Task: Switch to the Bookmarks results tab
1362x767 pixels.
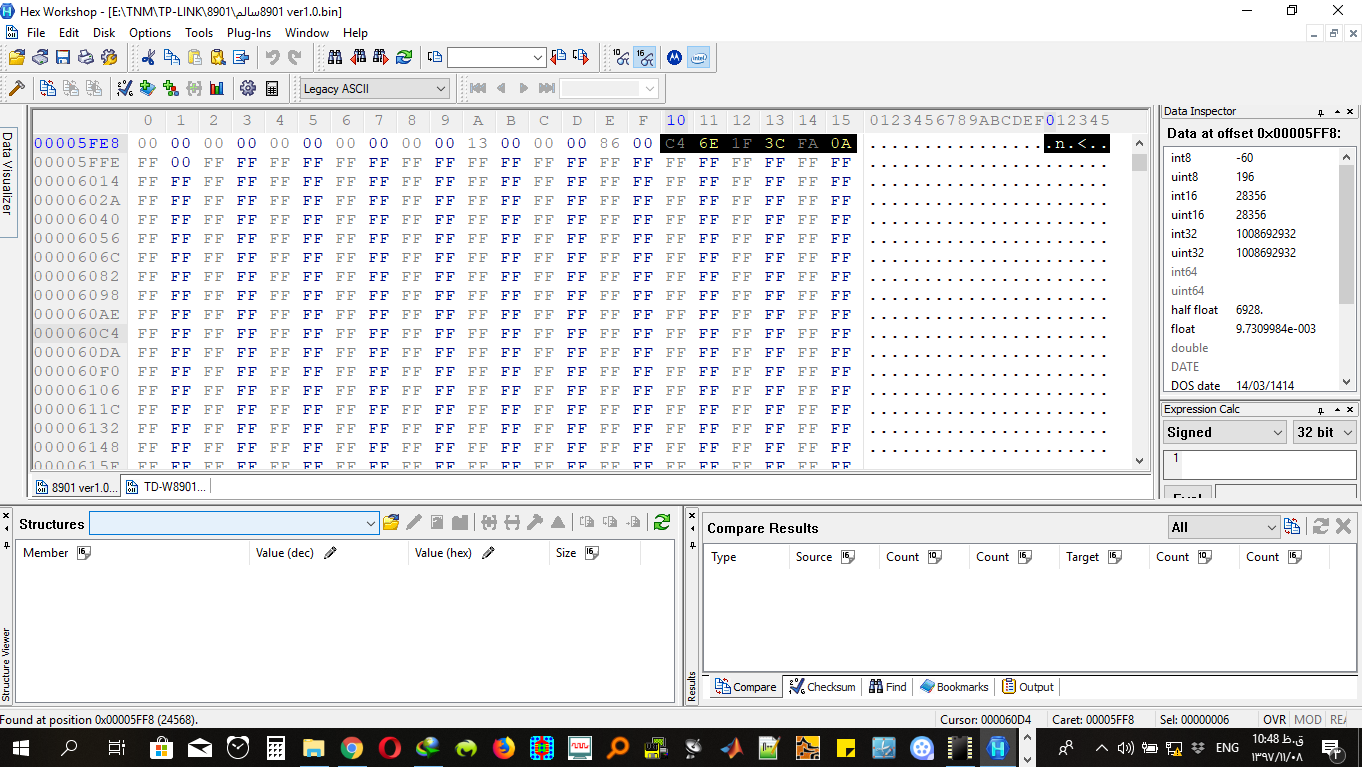Action: pyautogui.click(x=954, y=687)
